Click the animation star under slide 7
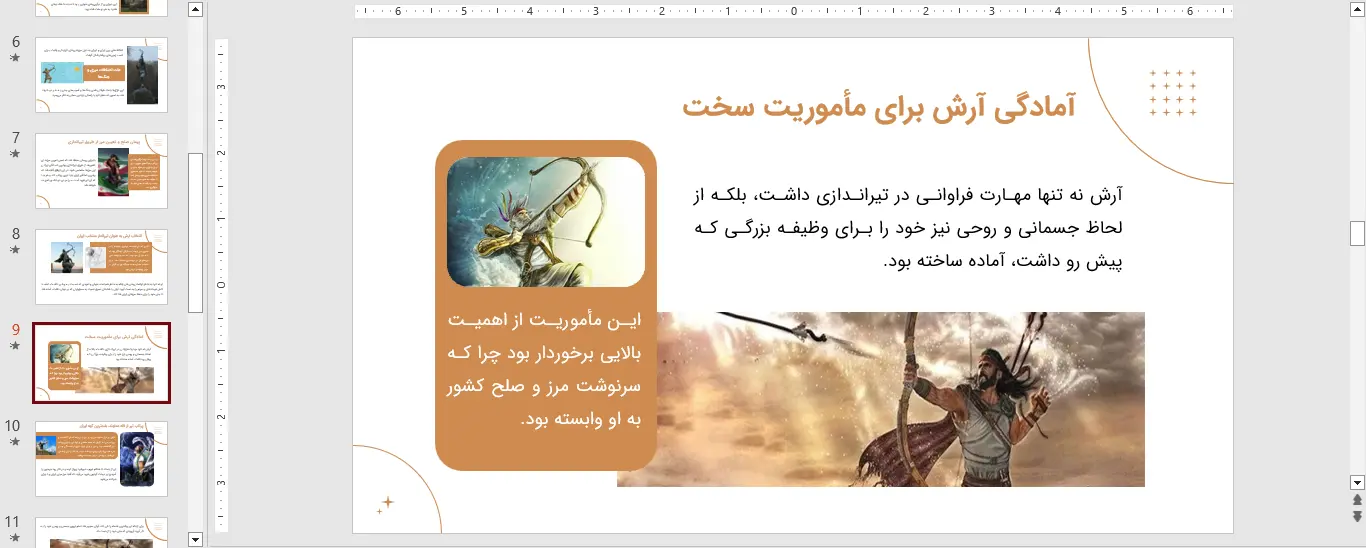The width and height of the screenshot is (1366, 548). pyautogui.click(x=14, y=154)
